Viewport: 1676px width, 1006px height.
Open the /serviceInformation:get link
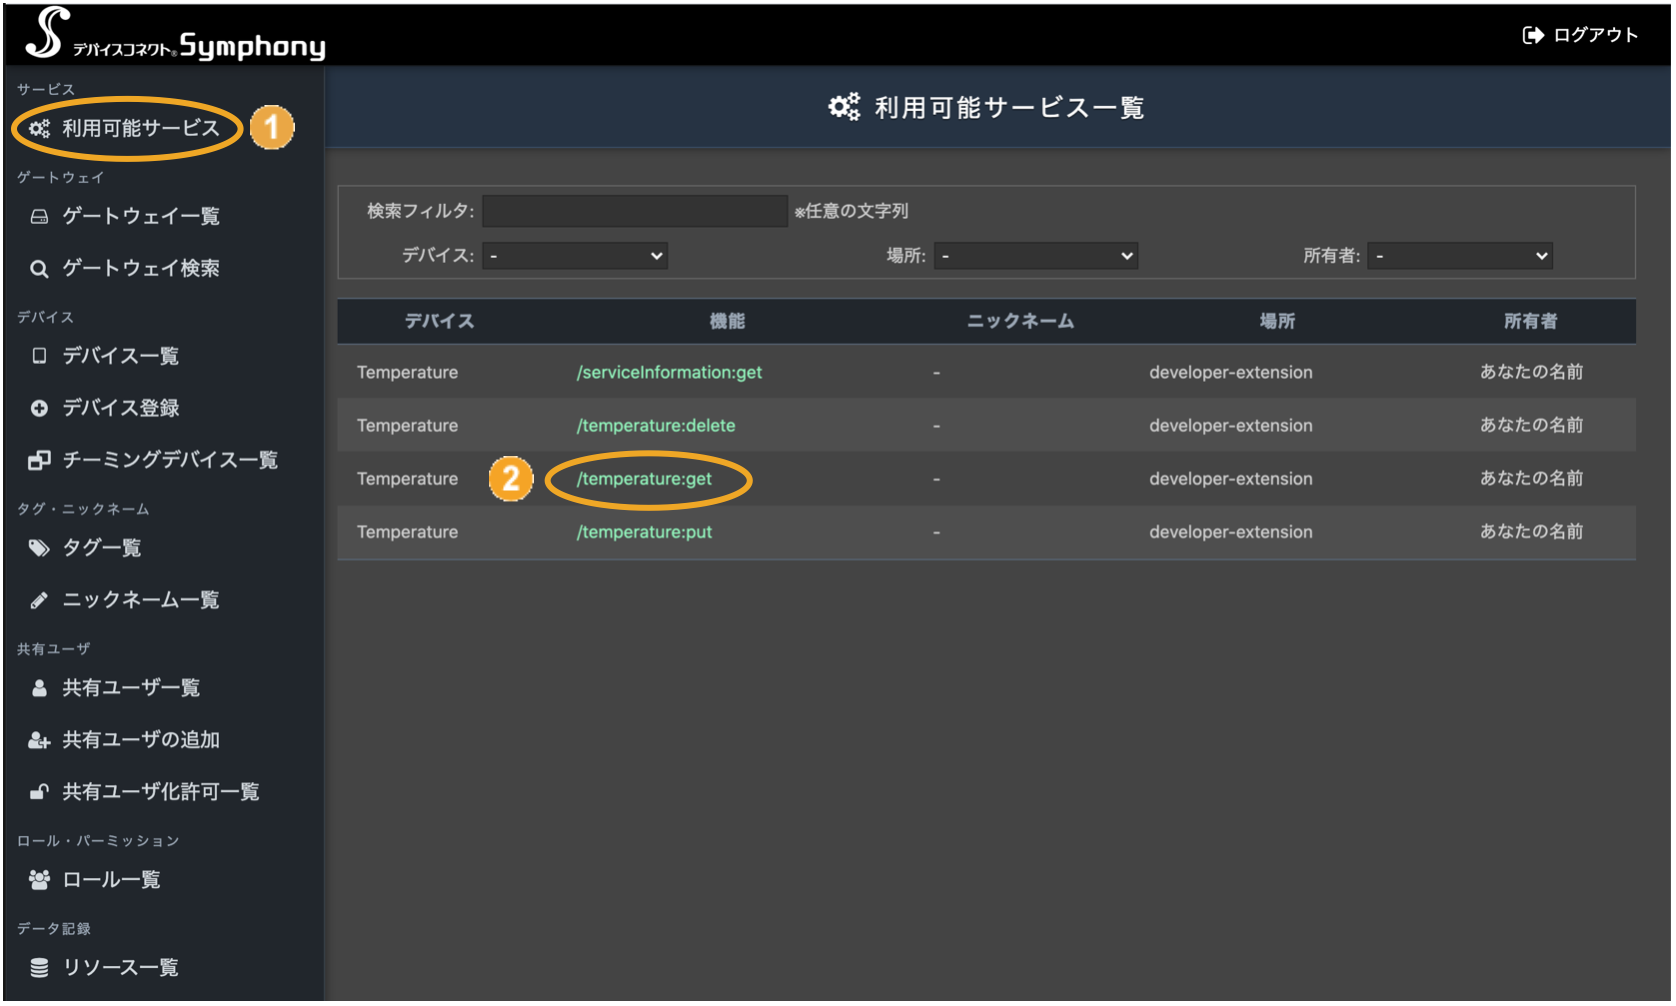click(669, 373)
